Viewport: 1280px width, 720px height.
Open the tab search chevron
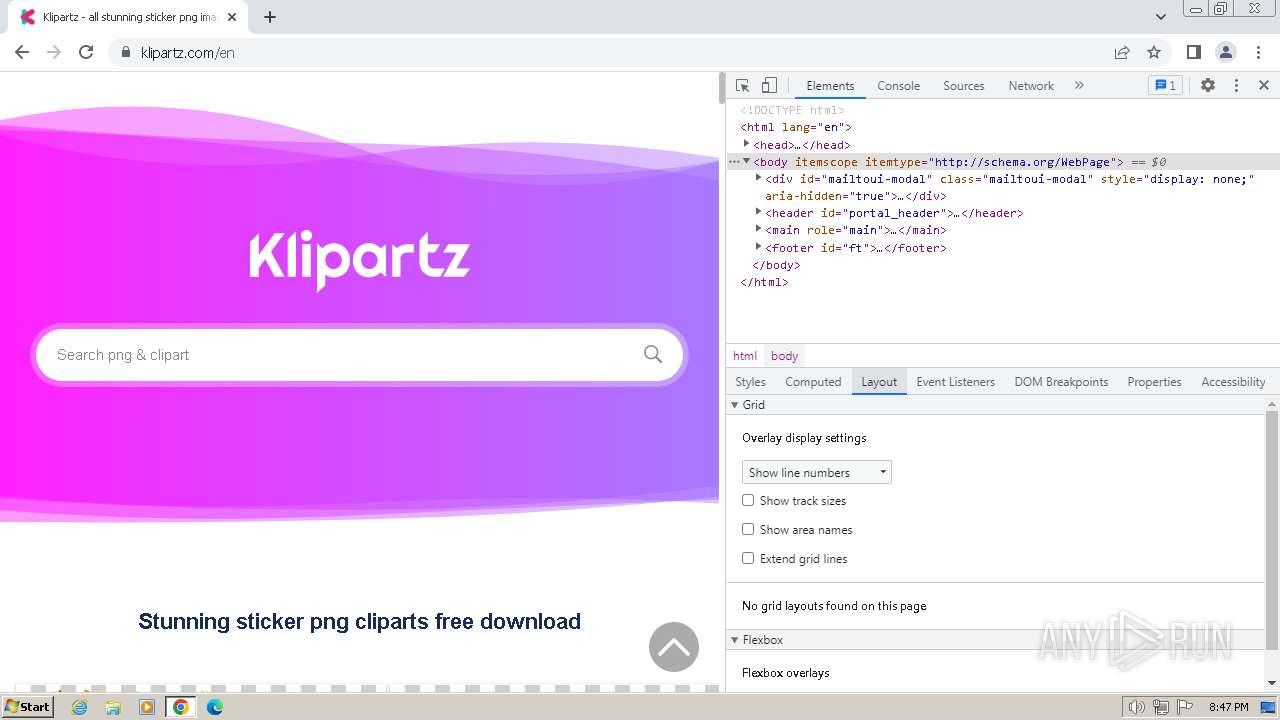1161,17
